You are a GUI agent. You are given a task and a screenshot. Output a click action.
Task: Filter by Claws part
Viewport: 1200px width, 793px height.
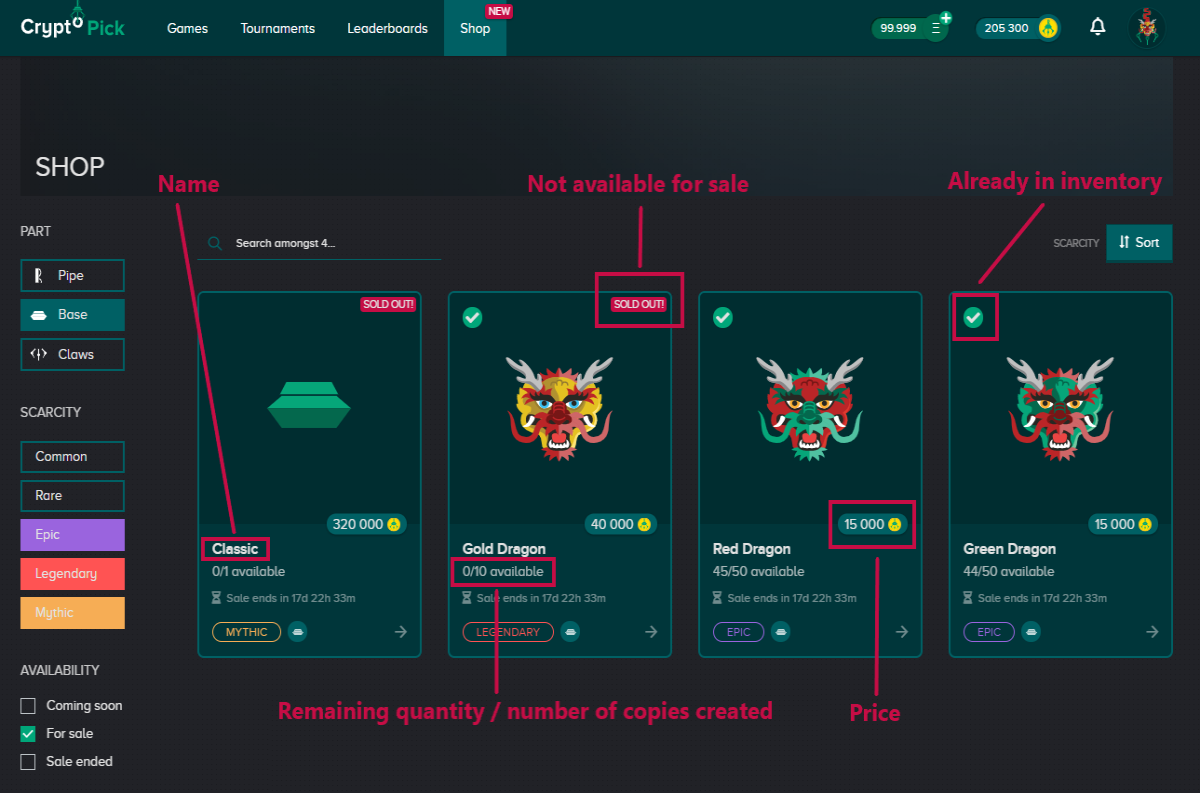point(72,354)
